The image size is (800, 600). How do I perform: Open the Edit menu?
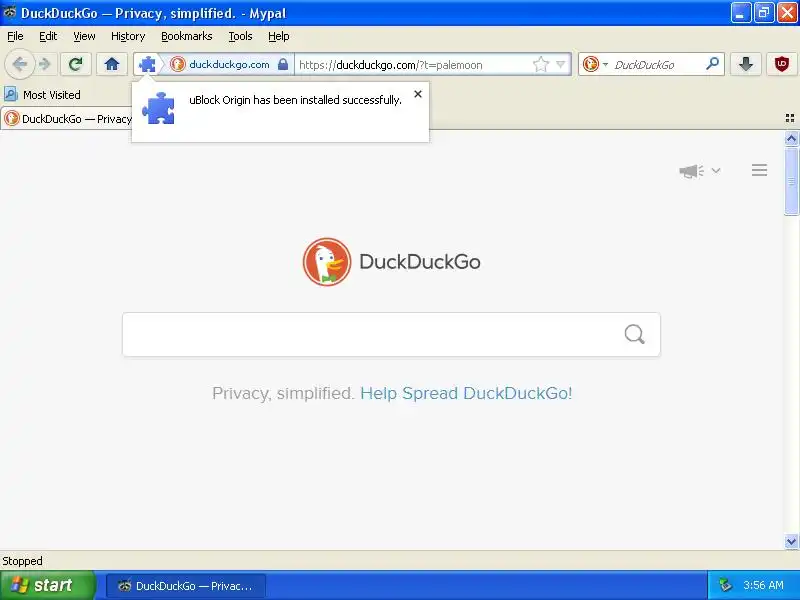coord(48,36)
